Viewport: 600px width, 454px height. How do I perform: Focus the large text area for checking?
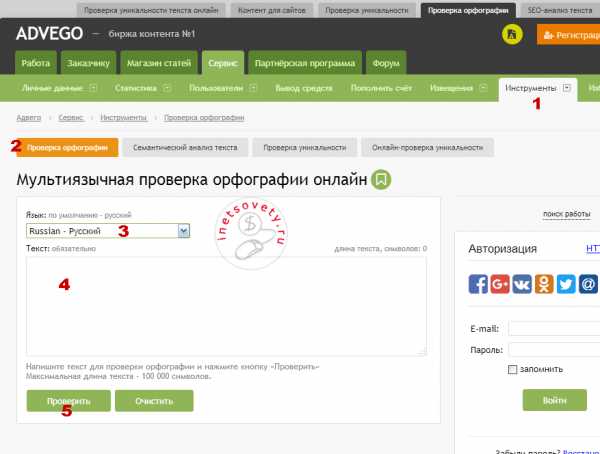[x=226, y=306]
